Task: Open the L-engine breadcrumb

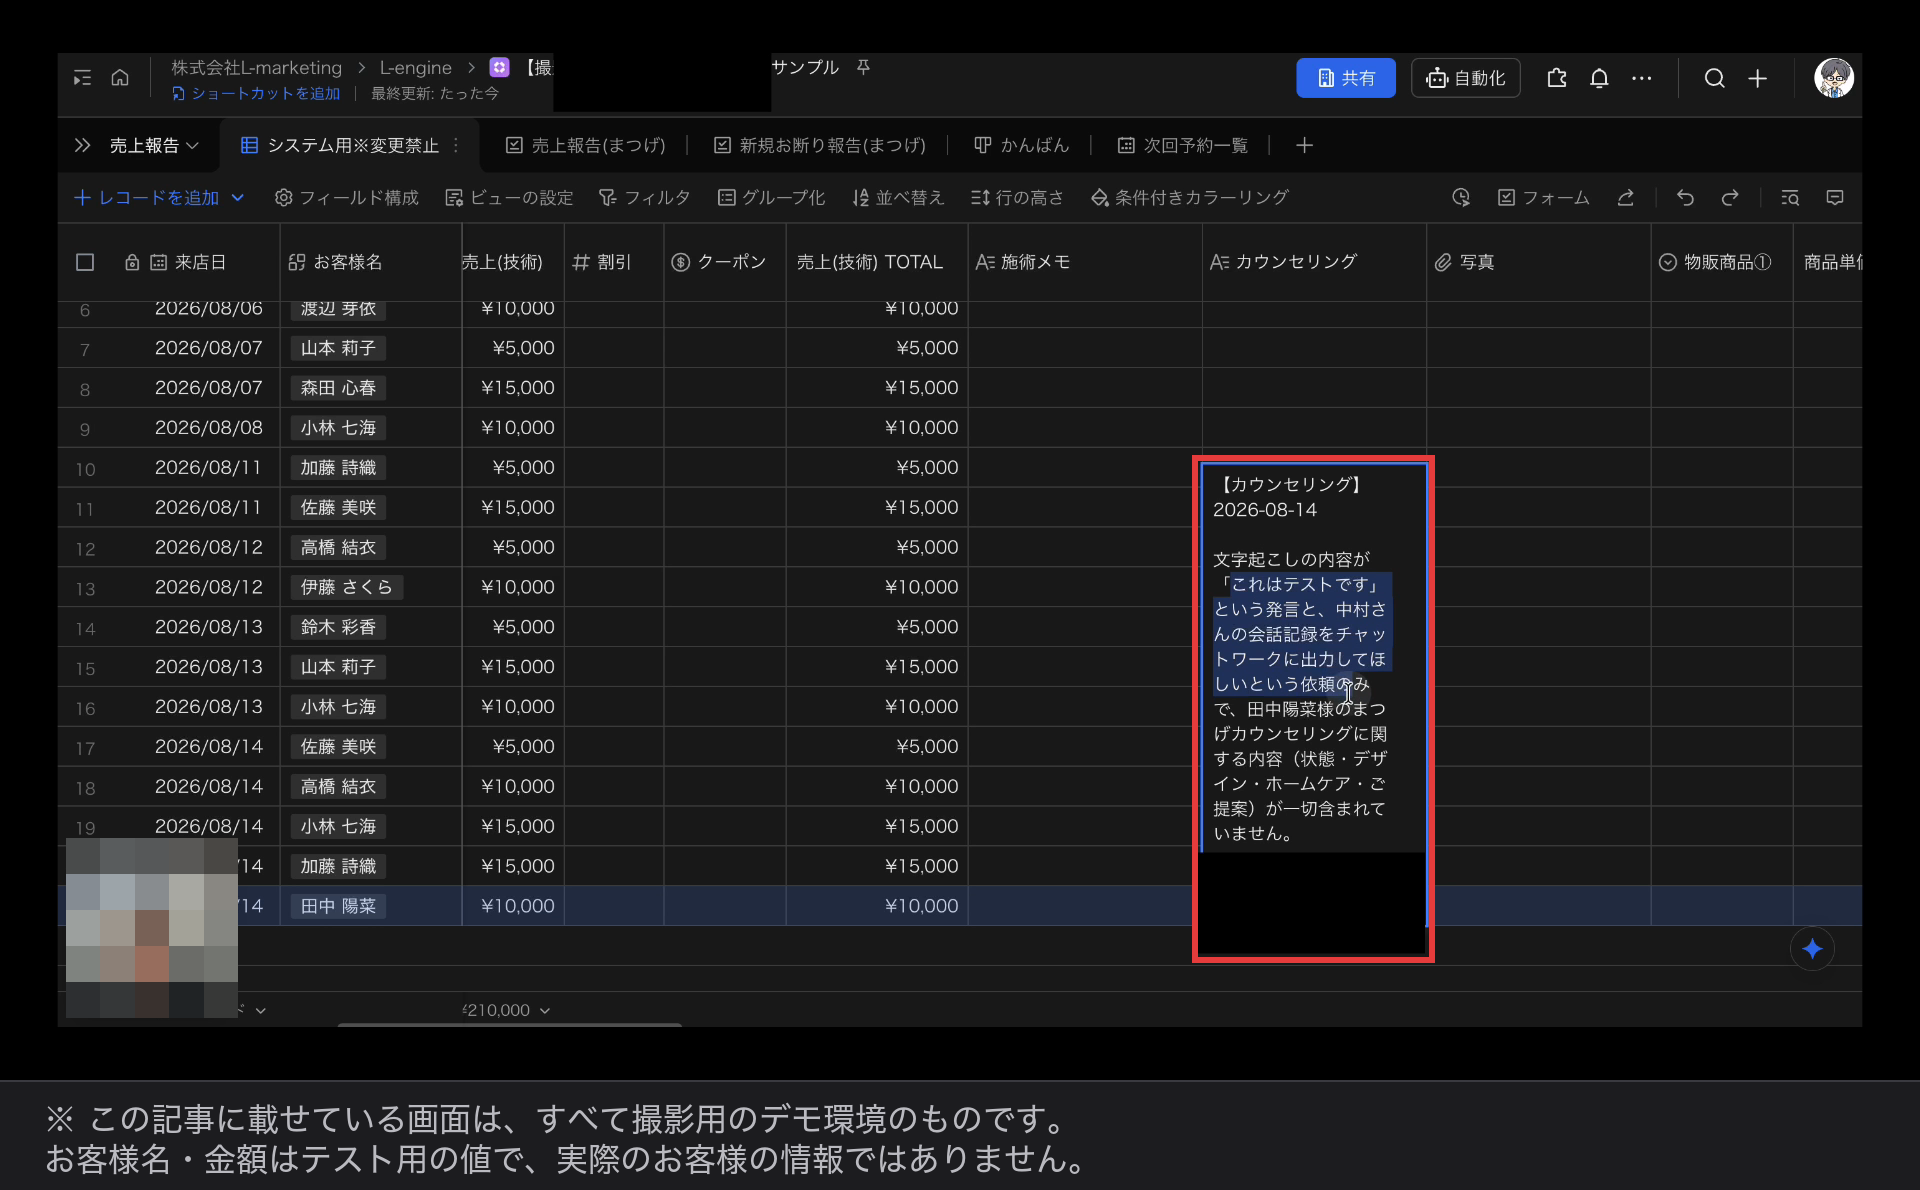Action: 415,67
